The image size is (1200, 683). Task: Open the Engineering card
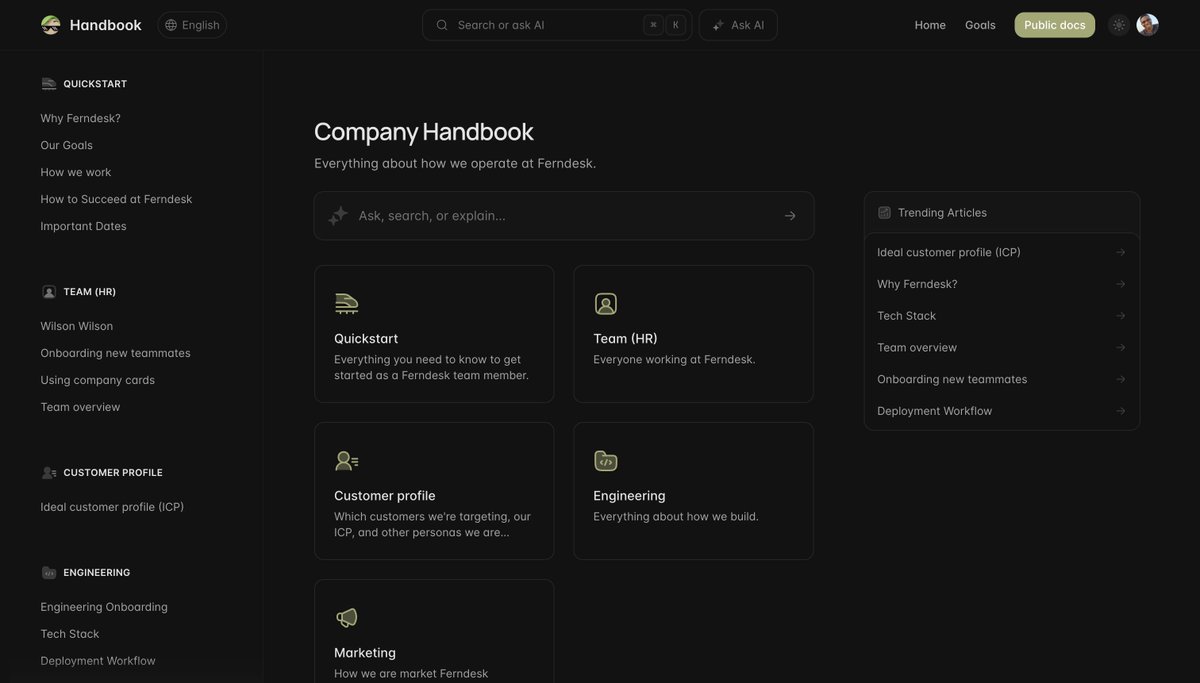[x=693, y=491]
